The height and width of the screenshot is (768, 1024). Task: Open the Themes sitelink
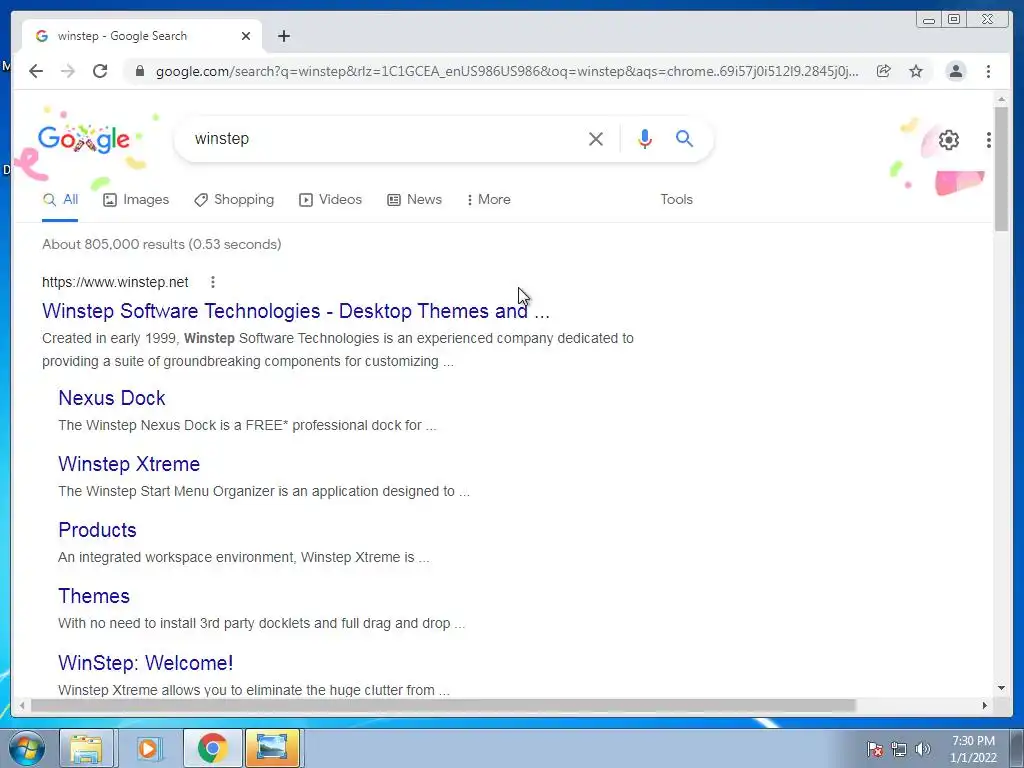pos(94,596)
